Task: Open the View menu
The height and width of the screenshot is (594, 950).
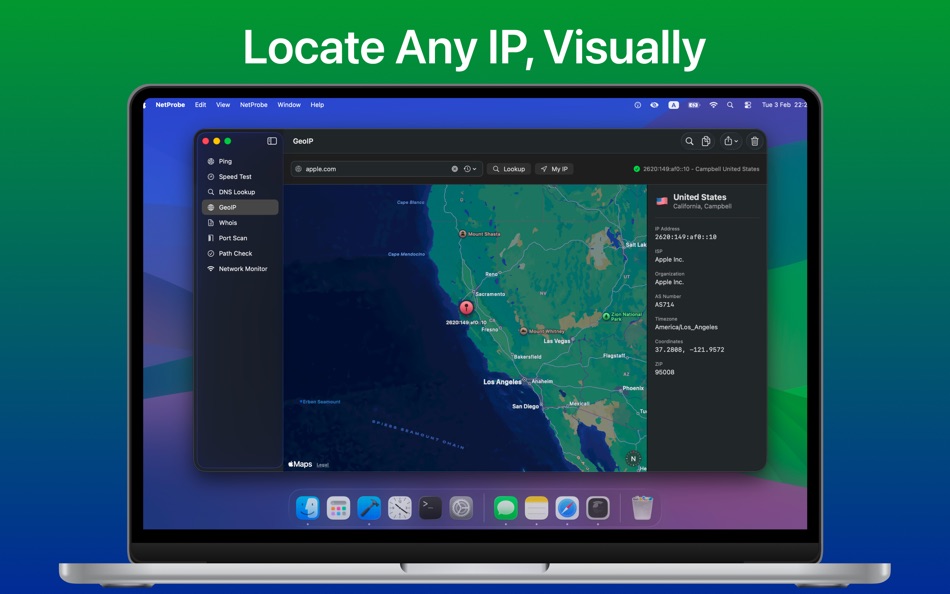Action: point(222,104)
